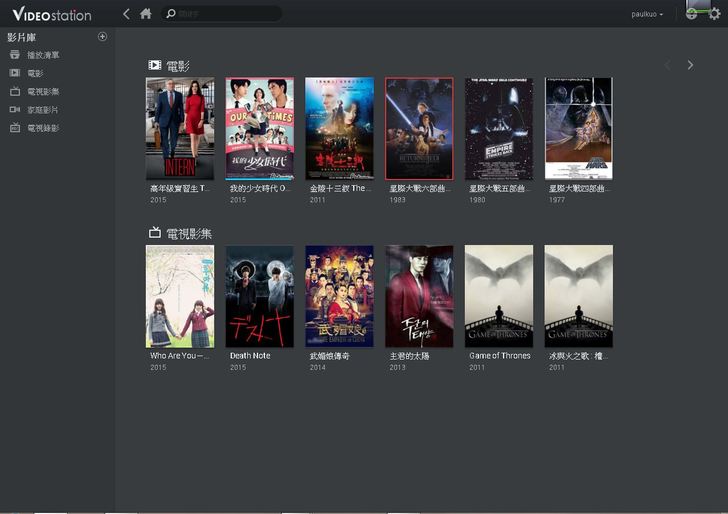728x514 pixels.
Task: Open 1977 Star Wars poster
Action: [579, 129]
